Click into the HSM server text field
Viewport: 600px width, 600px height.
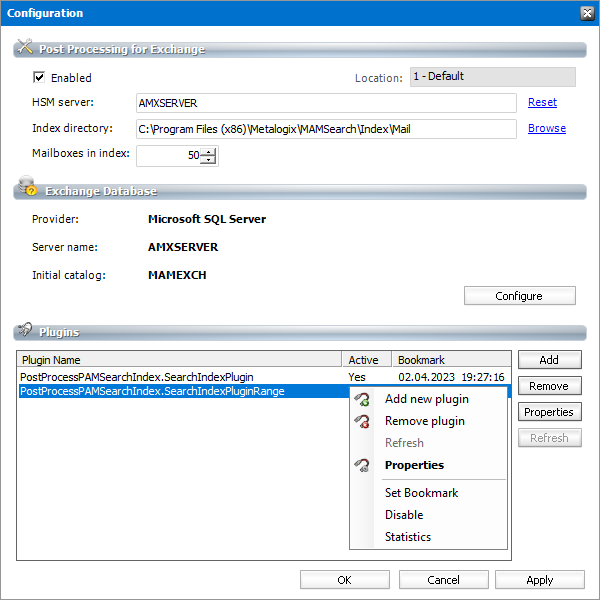click(x=326, y=103)
